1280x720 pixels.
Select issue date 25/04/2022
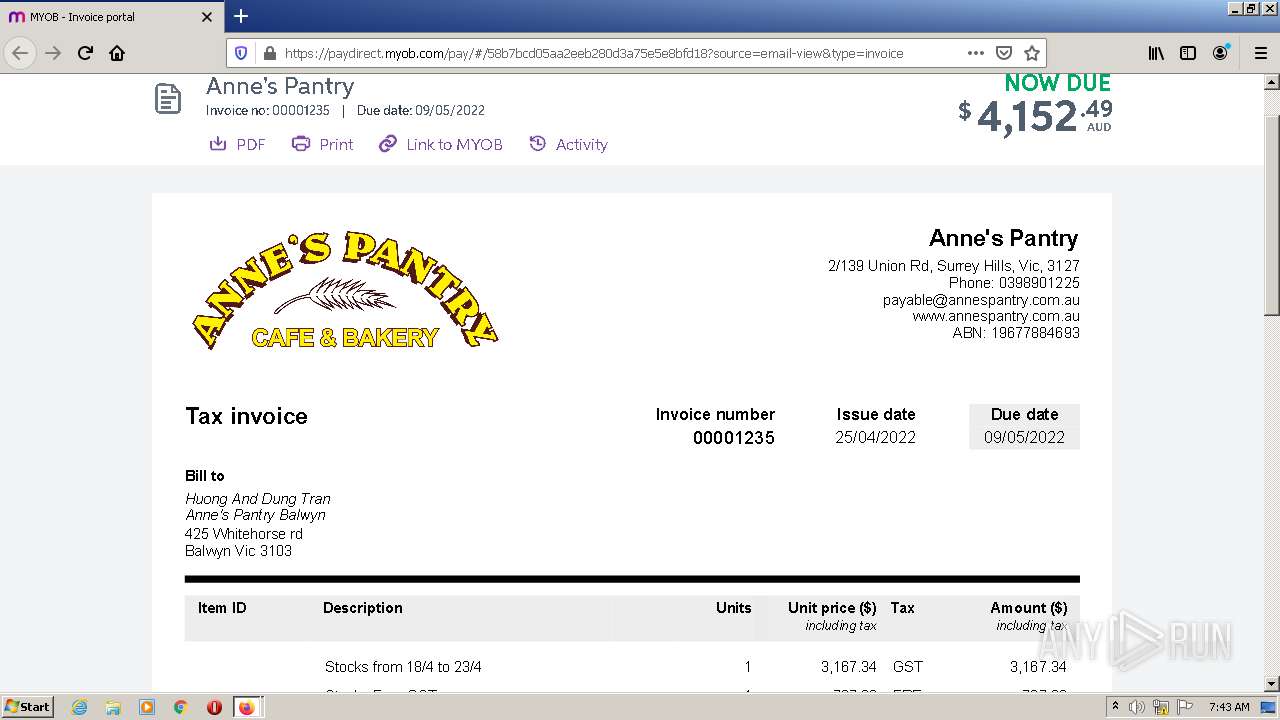[875, 437]
